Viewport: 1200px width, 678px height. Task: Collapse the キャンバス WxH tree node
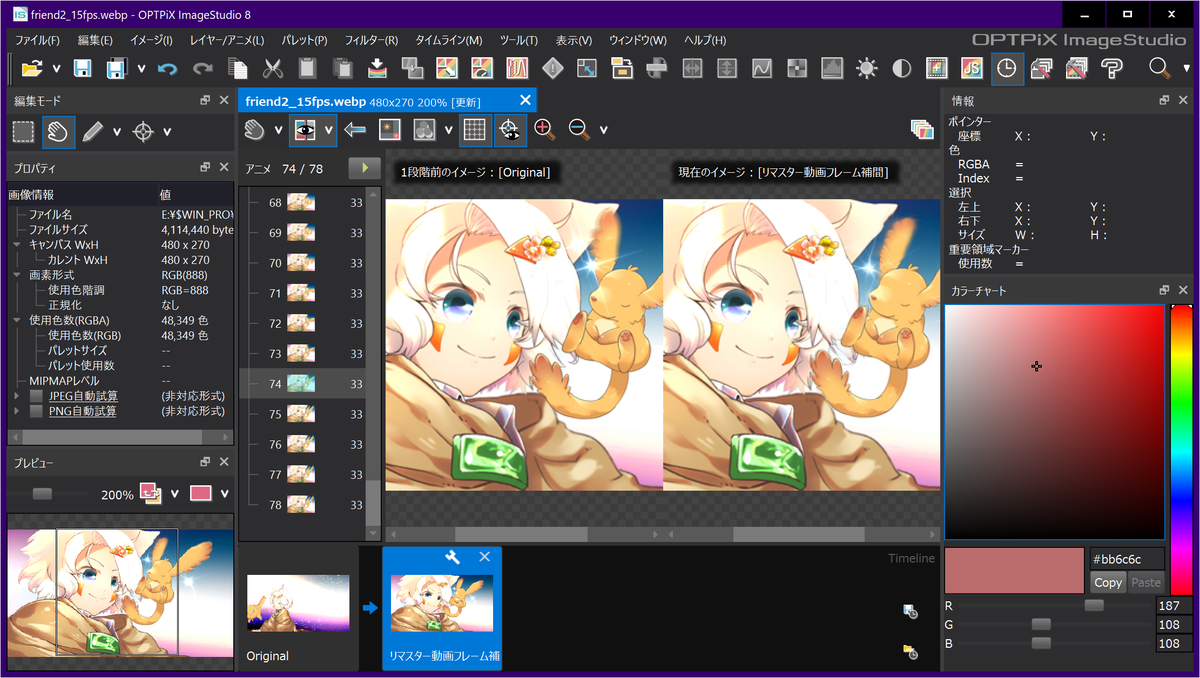17,245
